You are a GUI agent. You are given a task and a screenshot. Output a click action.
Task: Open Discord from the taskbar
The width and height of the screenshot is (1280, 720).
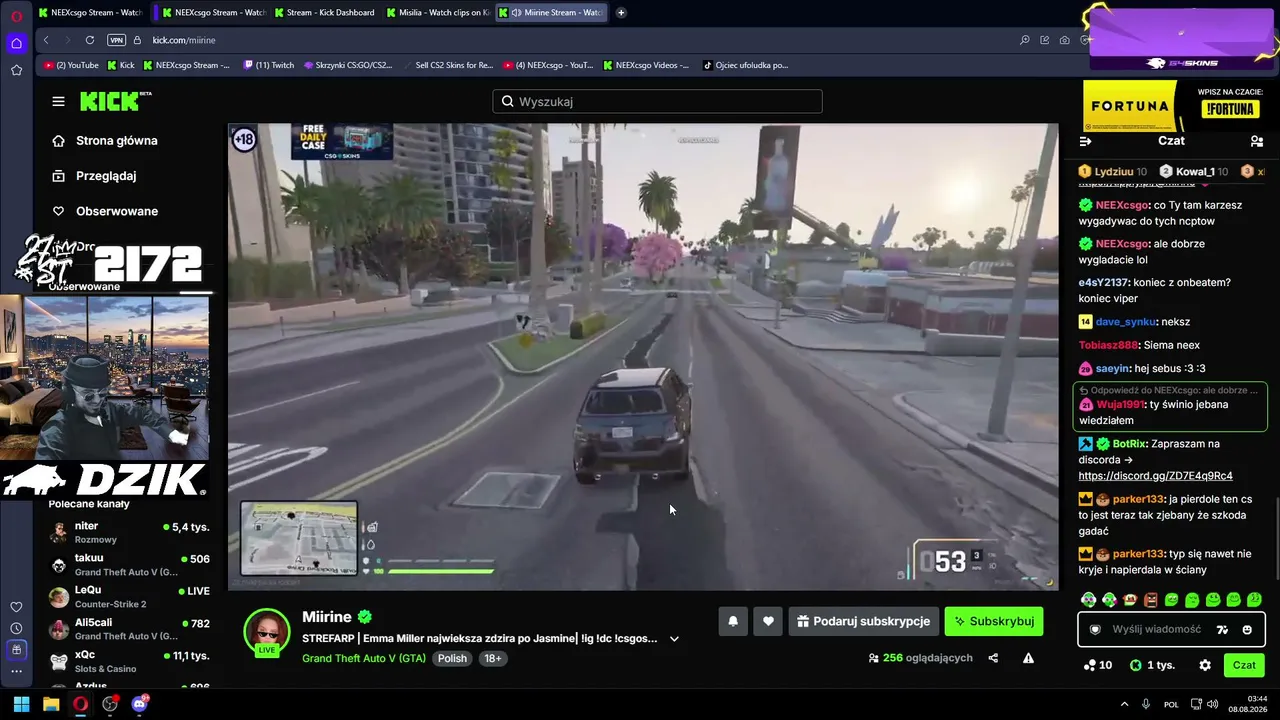[140, 704]
